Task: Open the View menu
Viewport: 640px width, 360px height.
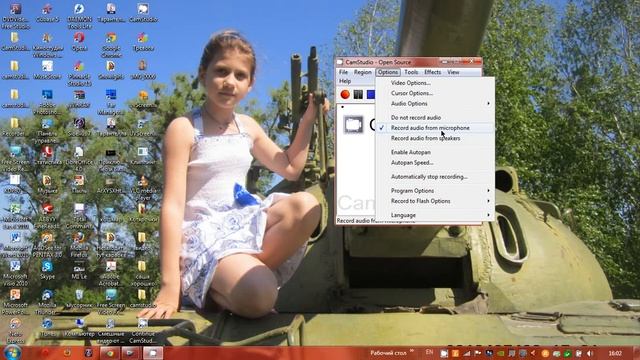Action: 453,72
